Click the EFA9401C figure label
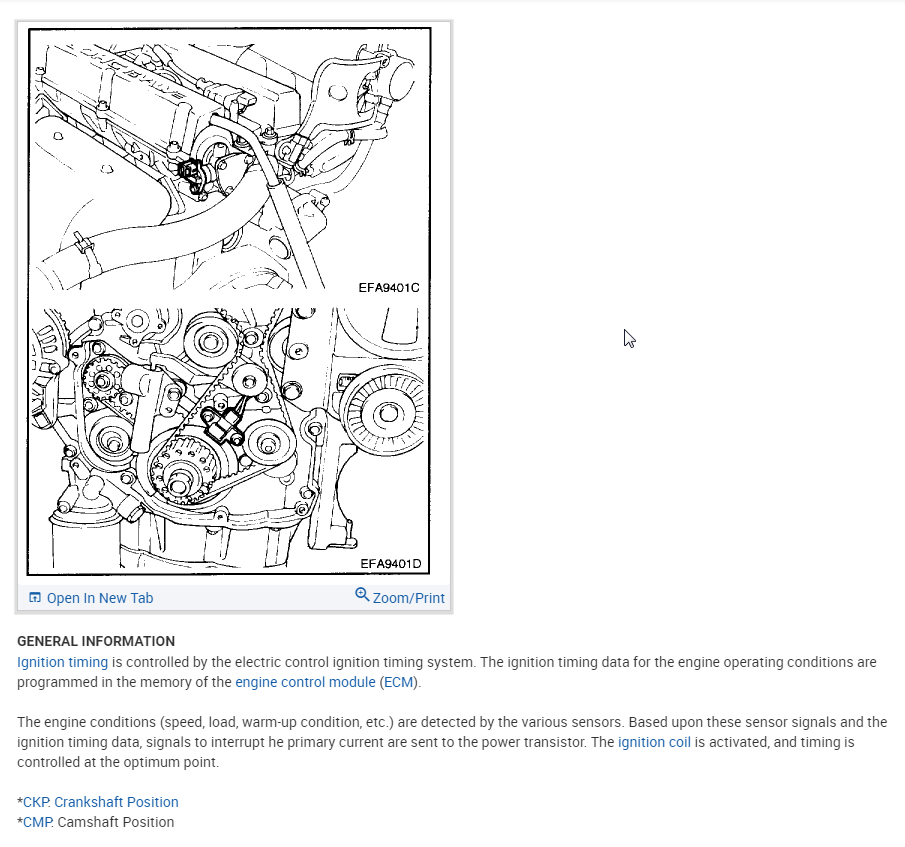The image size is (905, 847). (389, 287)
